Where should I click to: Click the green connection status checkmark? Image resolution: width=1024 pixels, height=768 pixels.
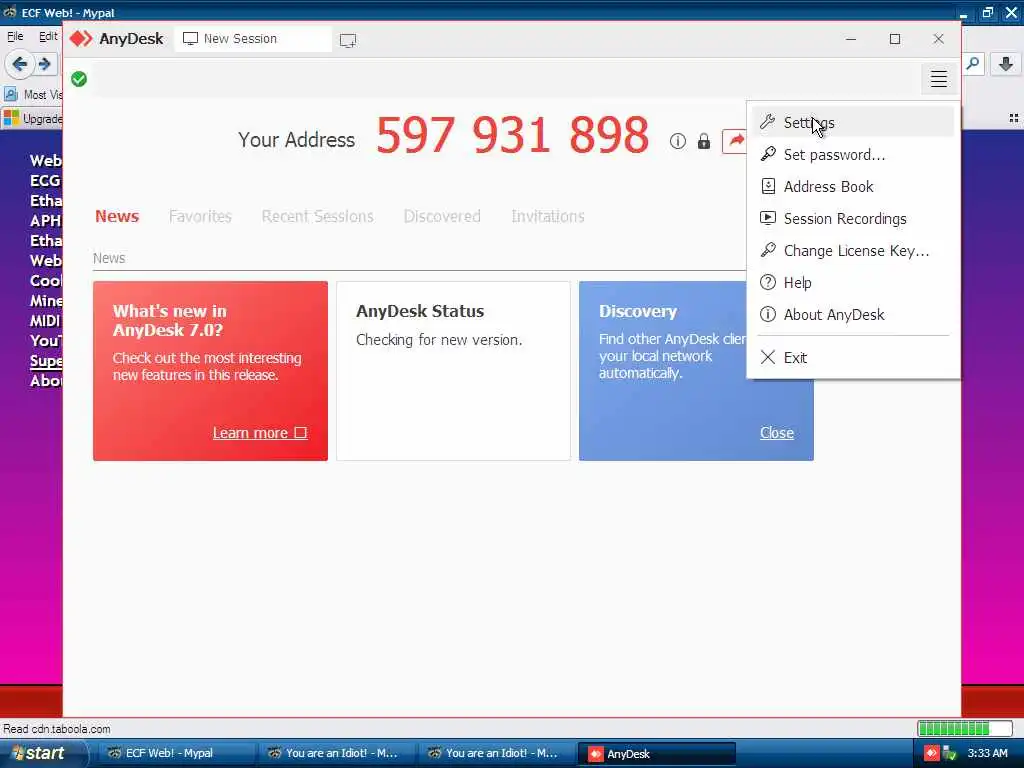[x=79, y=79]
